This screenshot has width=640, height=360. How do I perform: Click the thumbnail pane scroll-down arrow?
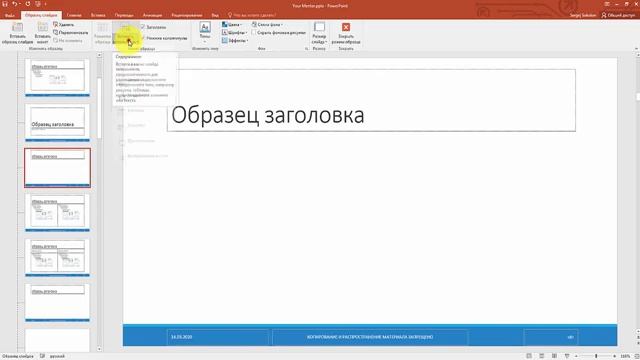tap(99, 349)
